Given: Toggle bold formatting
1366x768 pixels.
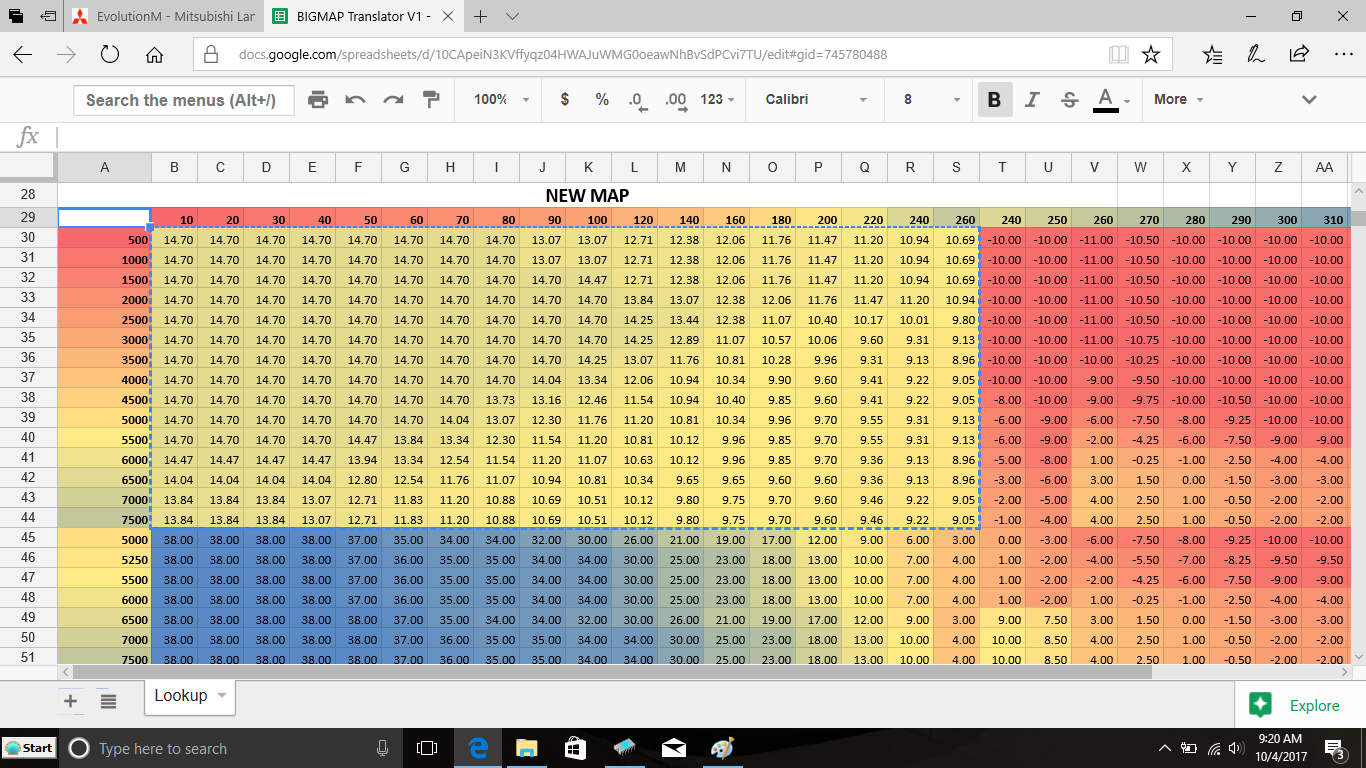Looking at the screenshot, I should pos(994,99).
